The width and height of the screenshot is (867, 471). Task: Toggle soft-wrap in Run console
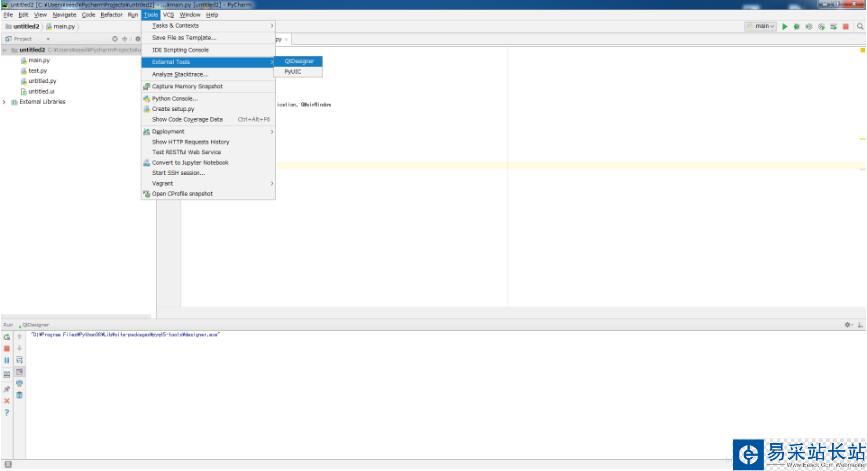(19, 360)
